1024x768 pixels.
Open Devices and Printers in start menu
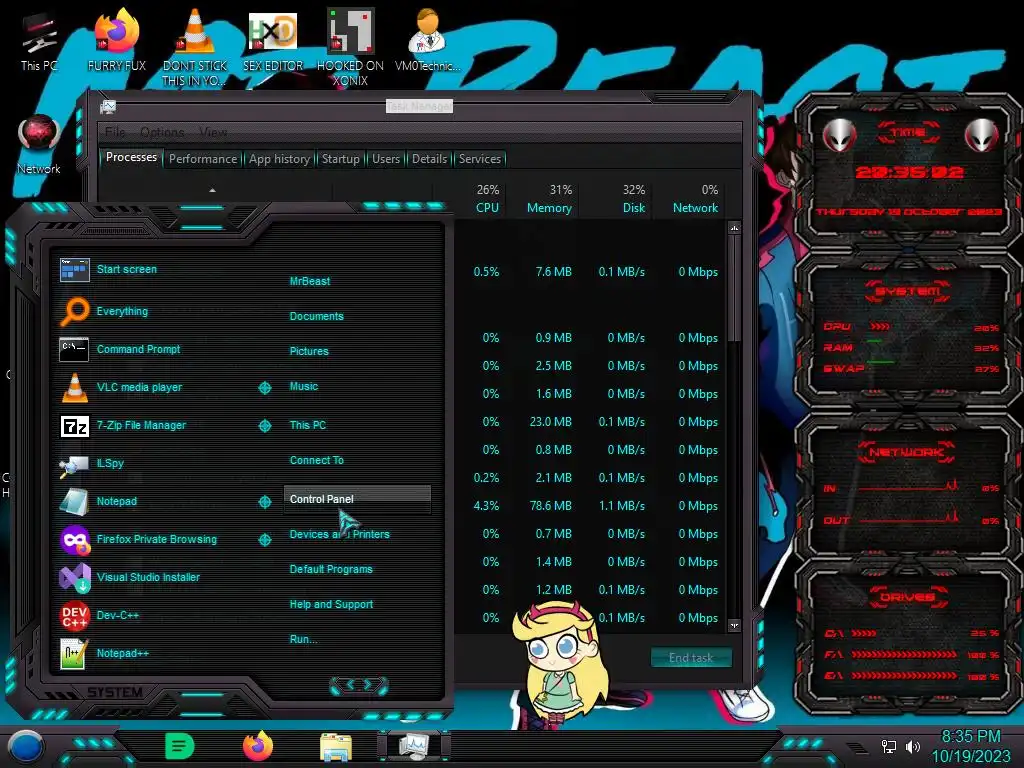(x=340, y=534)
